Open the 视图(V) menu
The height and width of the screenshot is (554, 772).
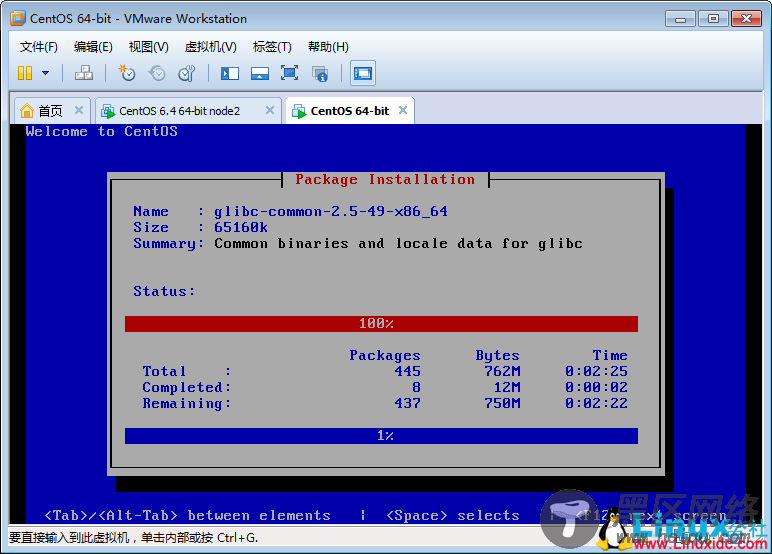coord(148,47)
